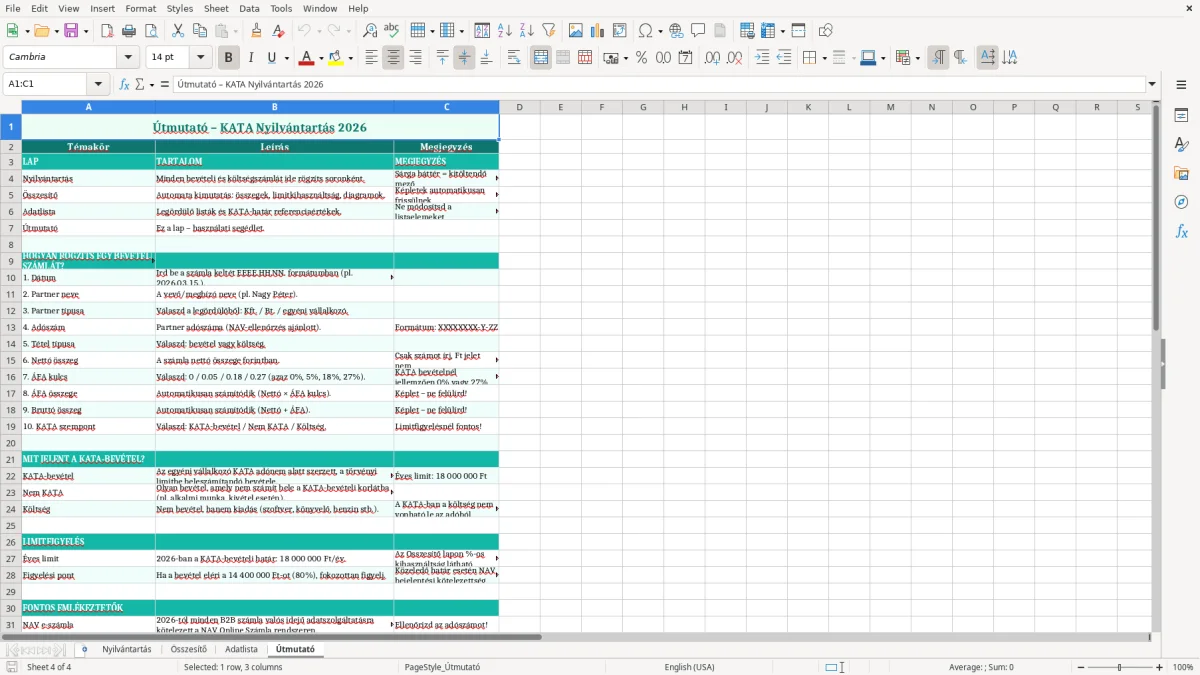
Task: Click the Cut scissors icon
Action: click(x=177, y=31)
